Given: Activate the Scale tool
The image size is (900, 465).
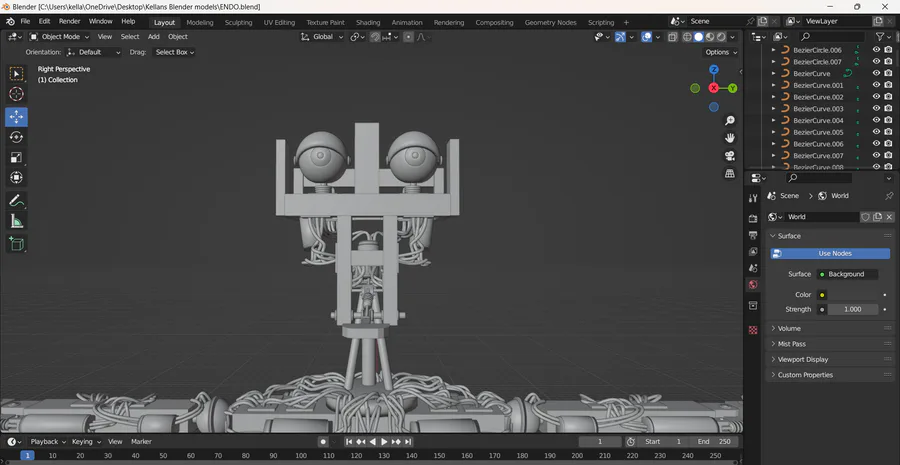Looking at the screenshot, I should tap(17, 157).
